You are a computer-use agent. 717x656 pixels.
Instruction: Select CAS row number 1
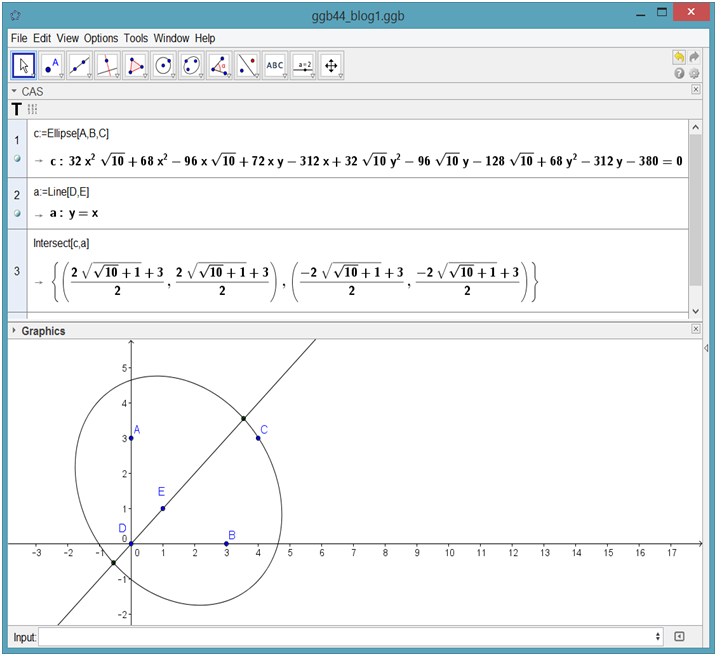pyautogui.click(x=17, y=140)
